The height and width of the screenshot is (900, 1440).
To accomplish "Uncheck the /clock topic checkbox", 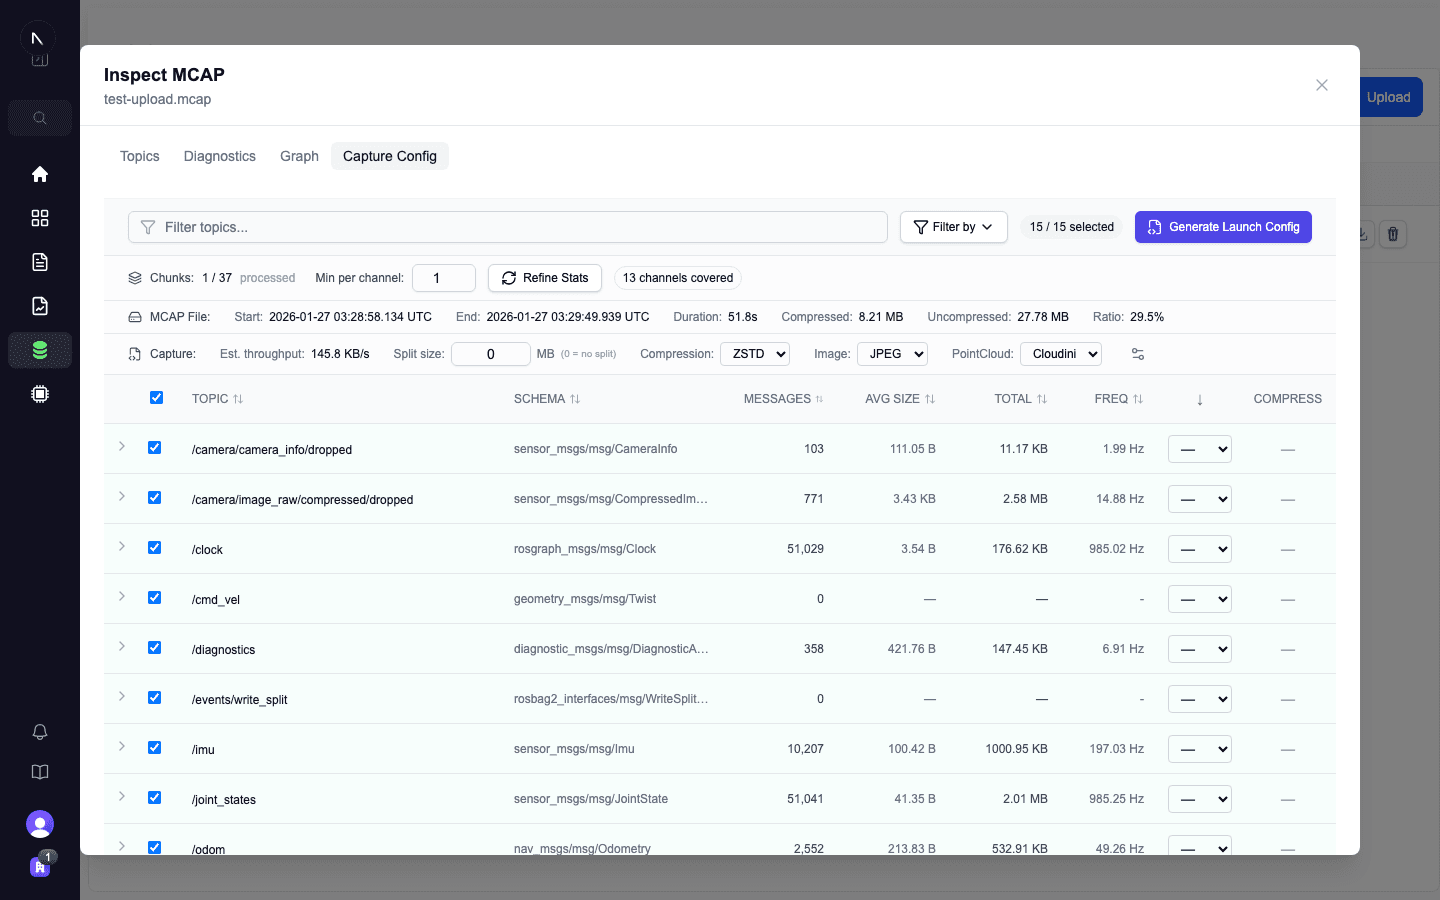I will point(154,547).
